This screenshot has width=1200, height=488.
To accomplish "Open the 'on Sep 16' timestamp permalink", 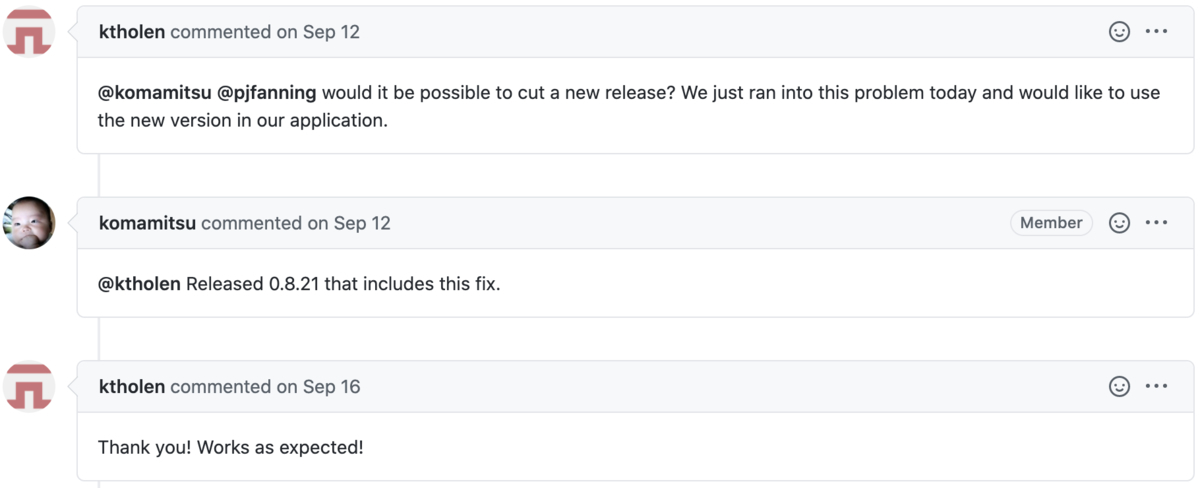I will click(x=318, y=387).
